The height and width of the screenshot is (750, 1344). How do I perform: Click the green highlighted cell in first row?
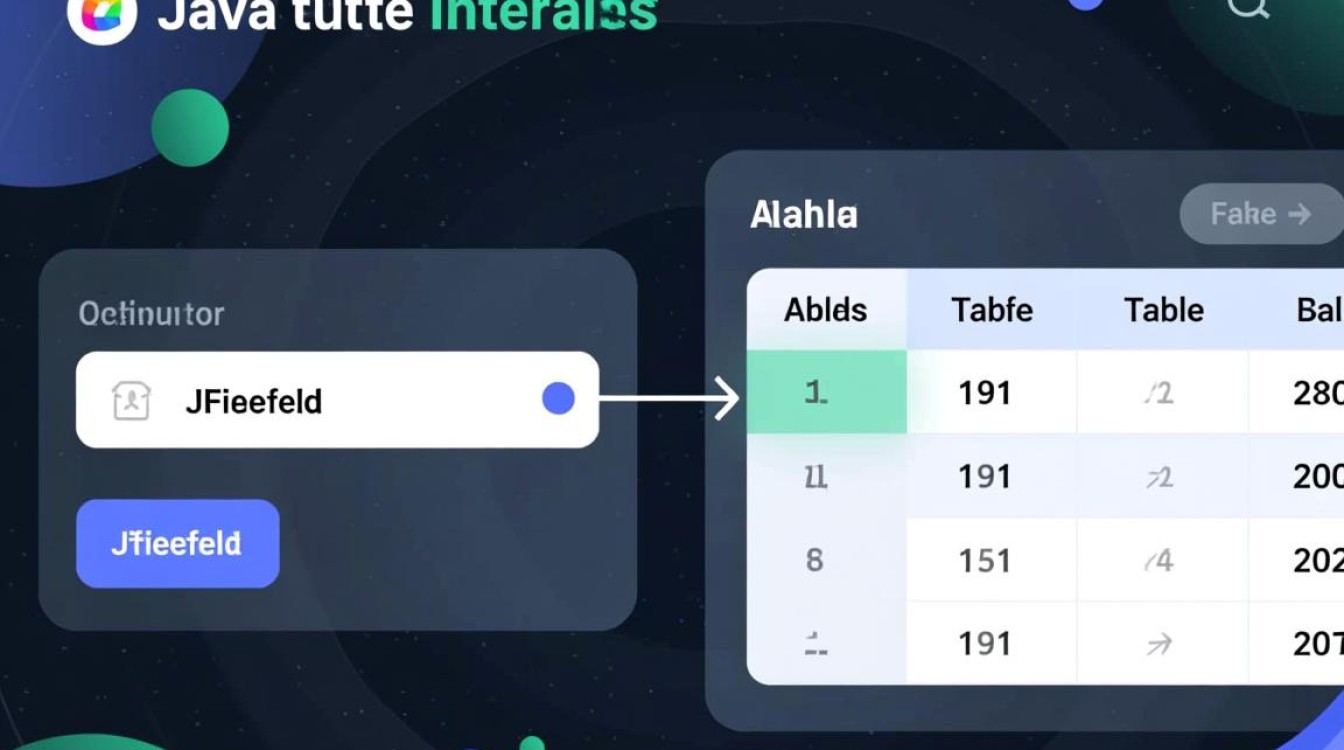pos(826,392)
